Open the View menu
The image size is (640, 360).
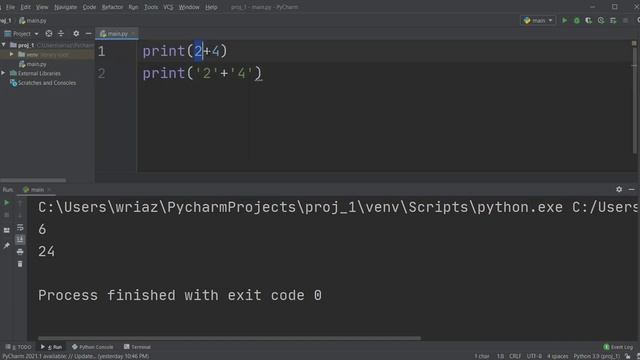click(x=42, y=7)
